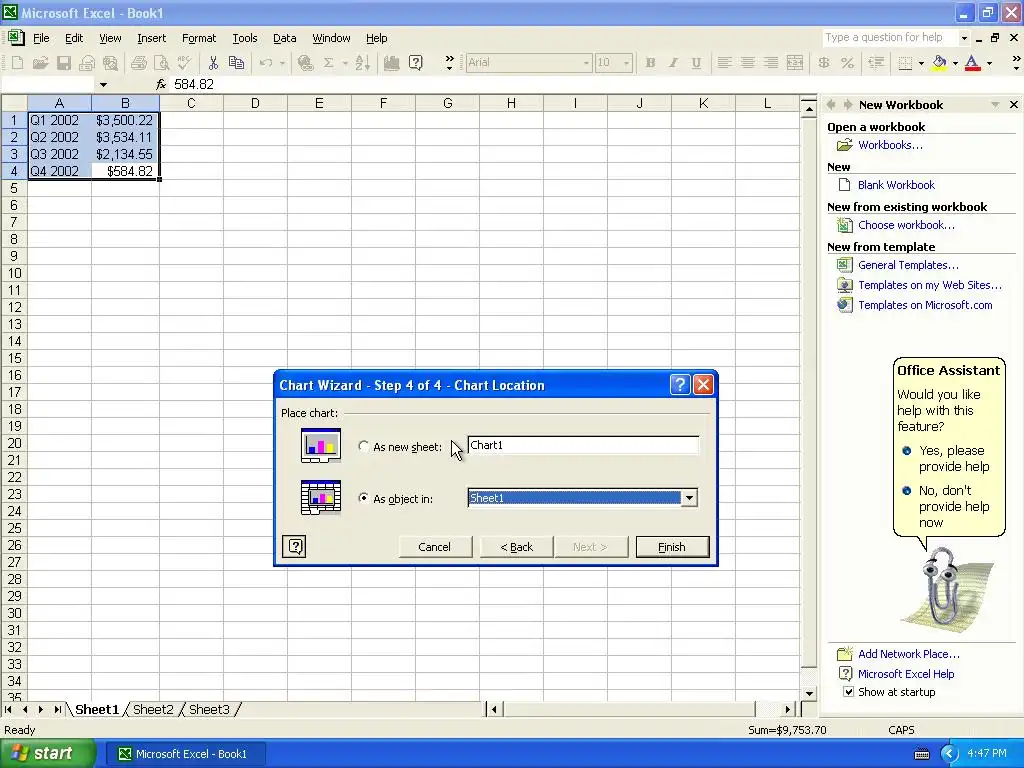Click the Microsoft Excel - Book1 taskbar button
Viewport: 1024px width, 768px height.
(184, 754)
